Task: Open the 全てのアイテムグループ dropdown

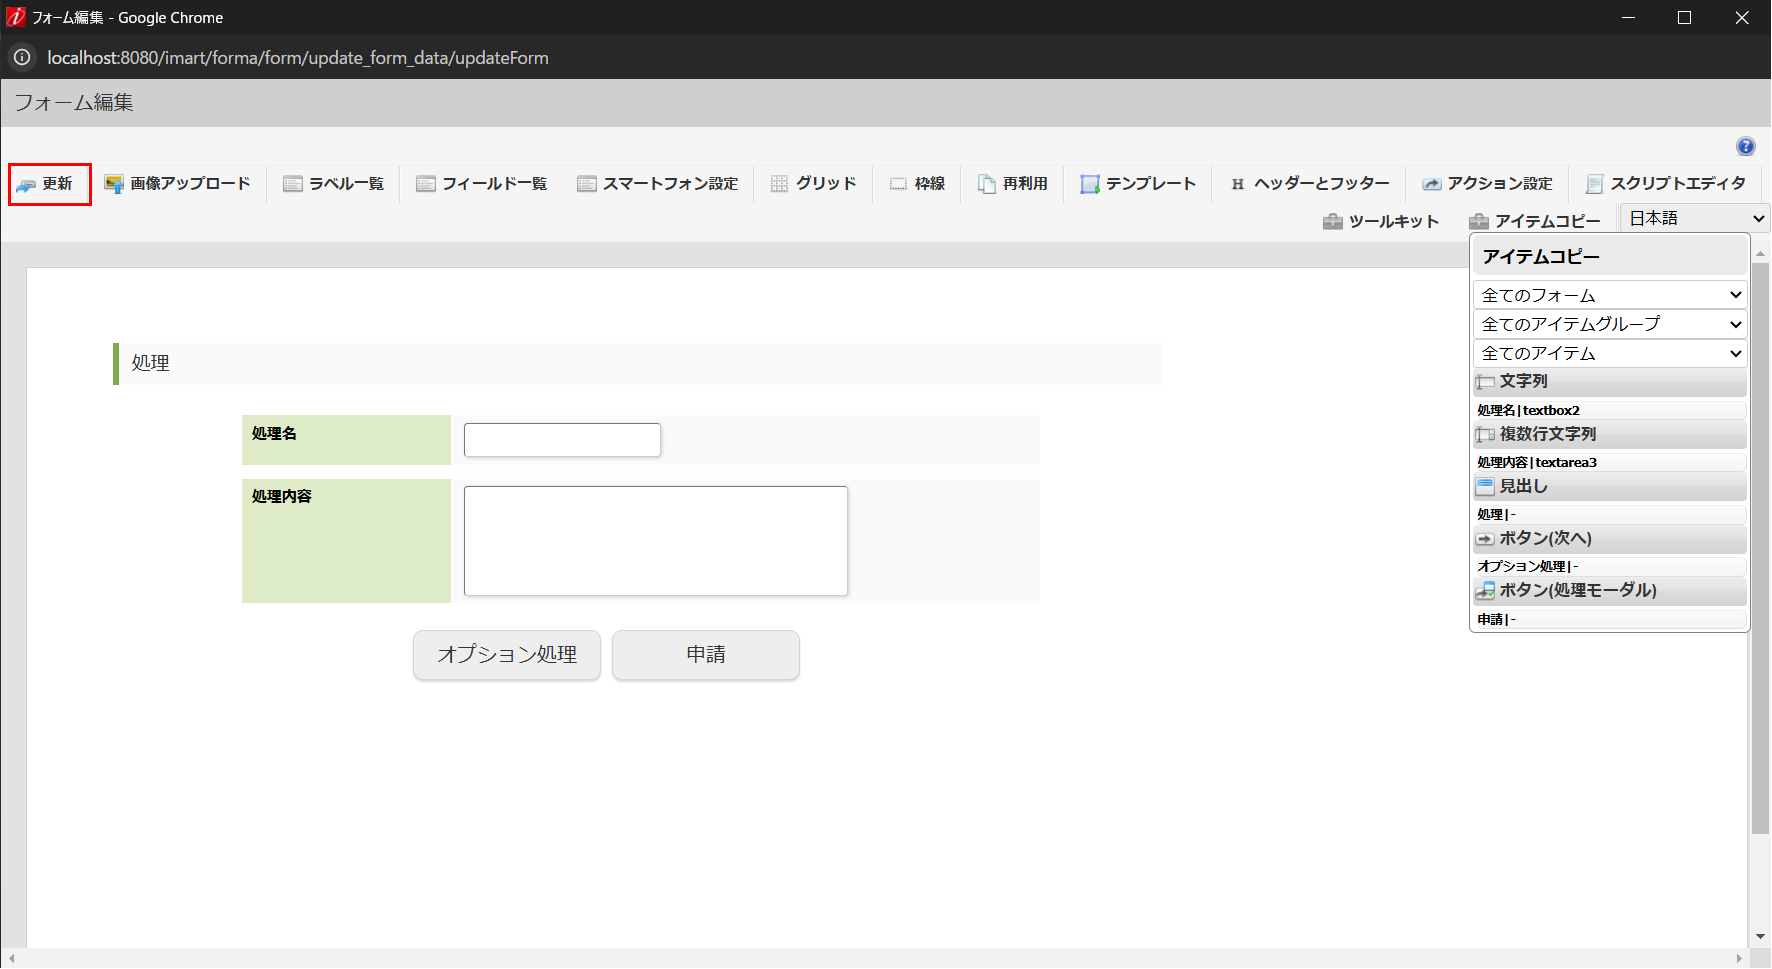Action: 1609,323
